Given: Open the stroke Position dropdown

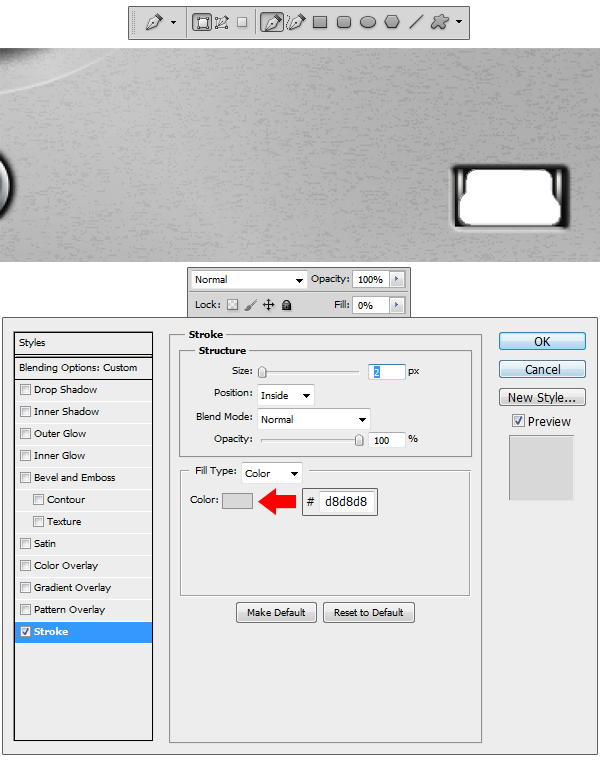Looking at the screenshot, I should (285, 395).
